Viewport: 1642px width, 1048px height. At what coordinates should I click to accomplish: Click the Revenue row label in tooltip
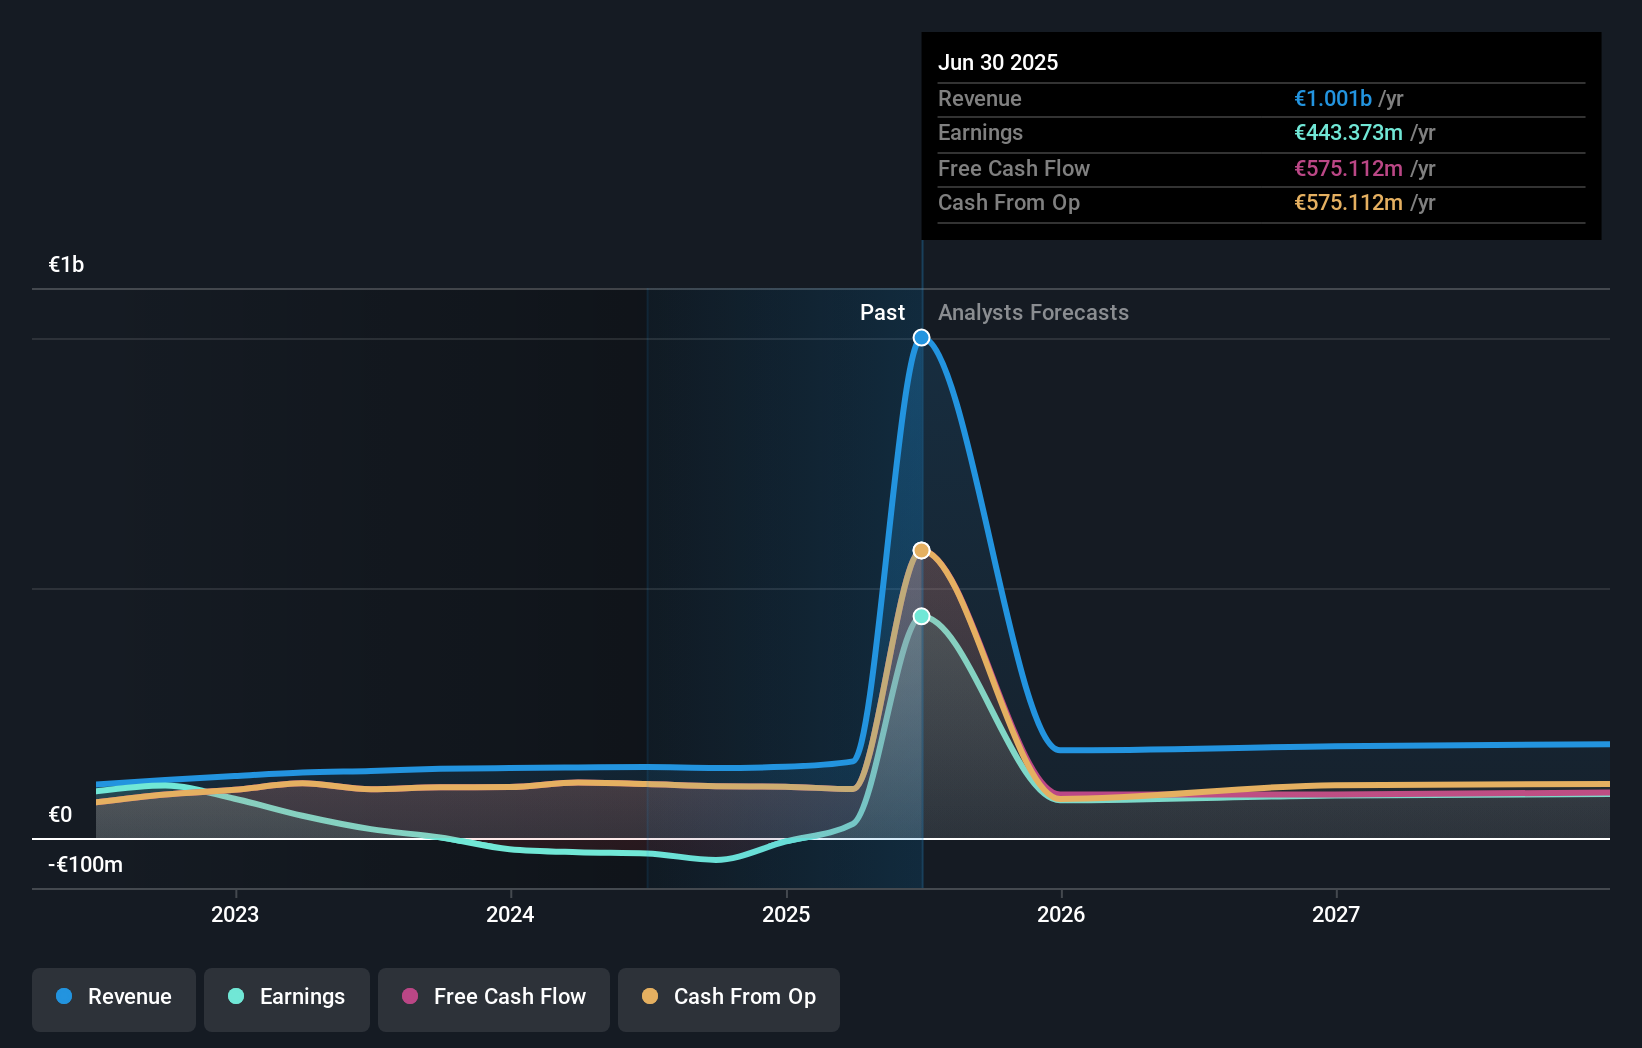pos(980,98)
